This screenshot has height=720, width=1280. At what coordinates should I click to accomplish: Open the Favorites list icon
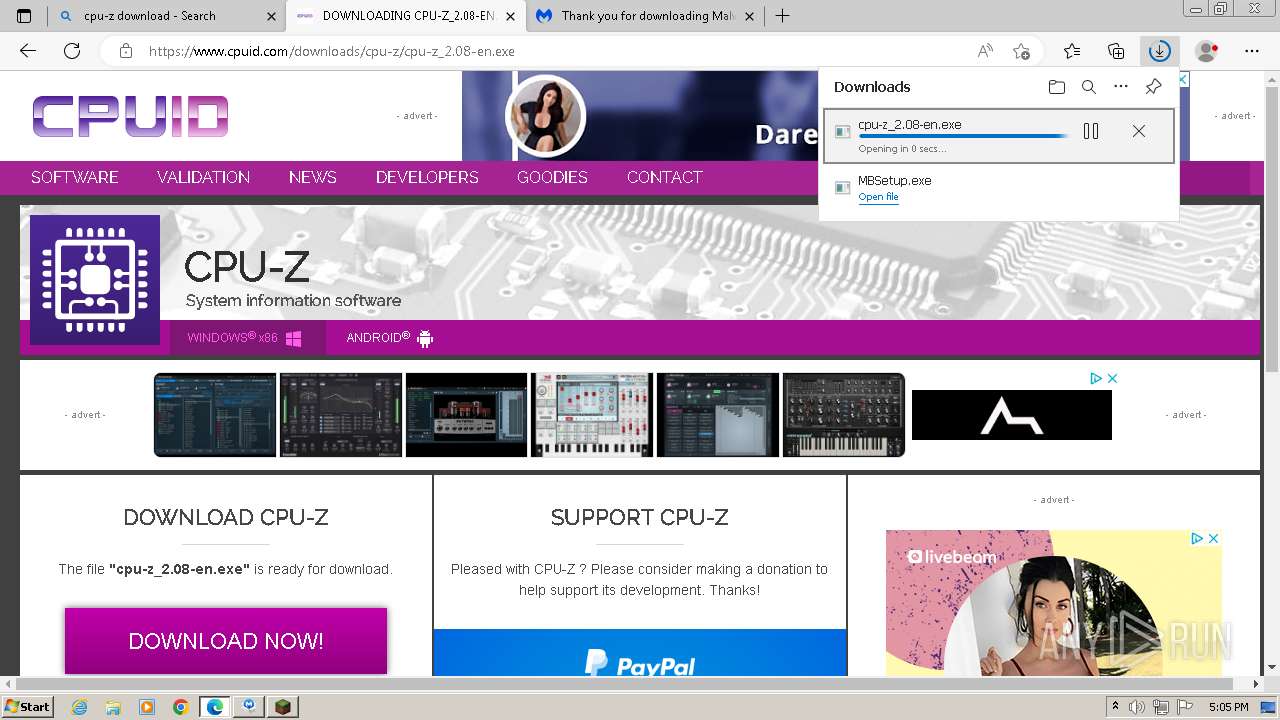[1072, 51]
